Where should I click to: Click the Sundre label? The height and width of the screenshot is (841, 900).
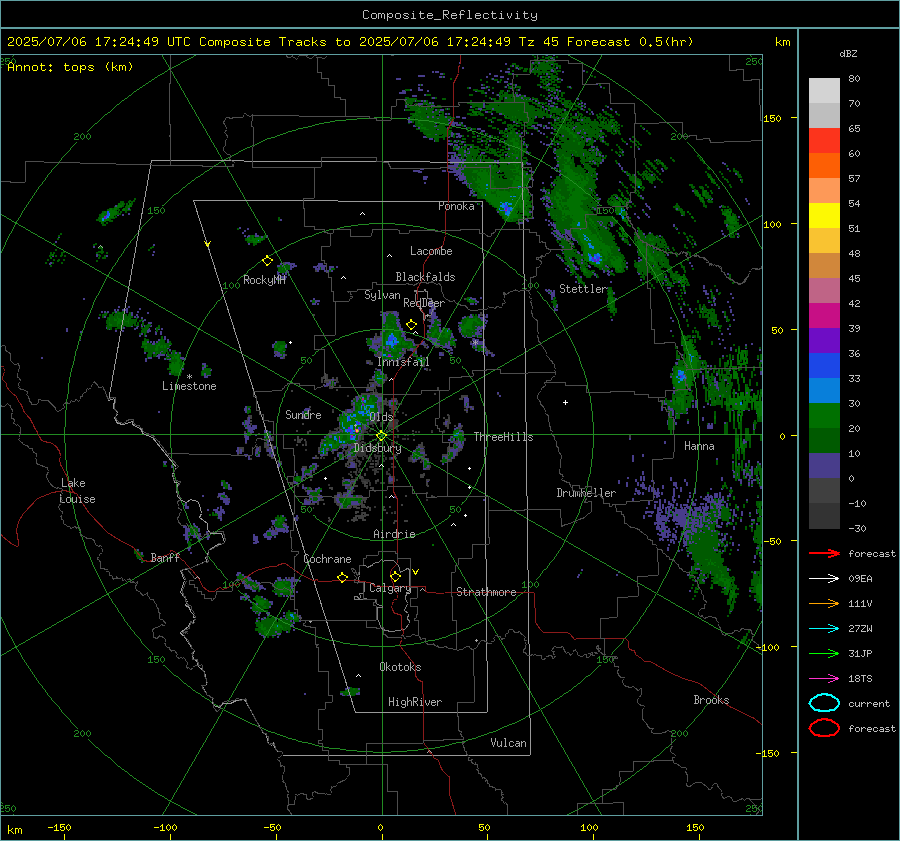pyautogui.click(x=303, y=414)
